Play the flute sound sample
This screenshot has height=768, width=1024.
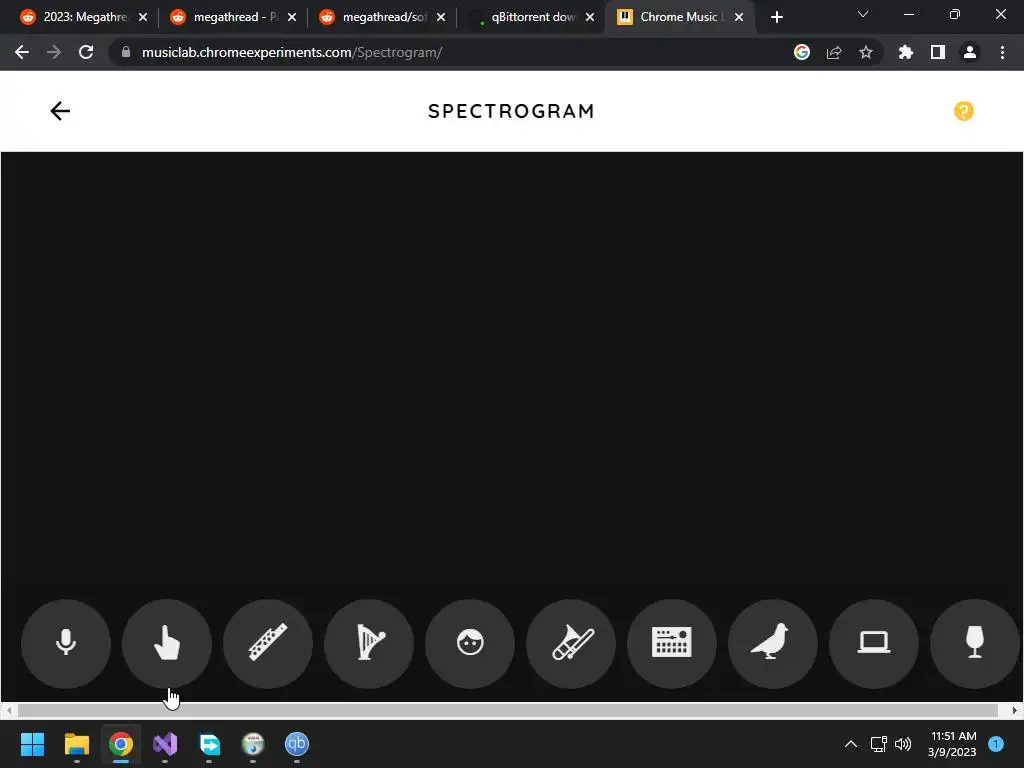268,643
